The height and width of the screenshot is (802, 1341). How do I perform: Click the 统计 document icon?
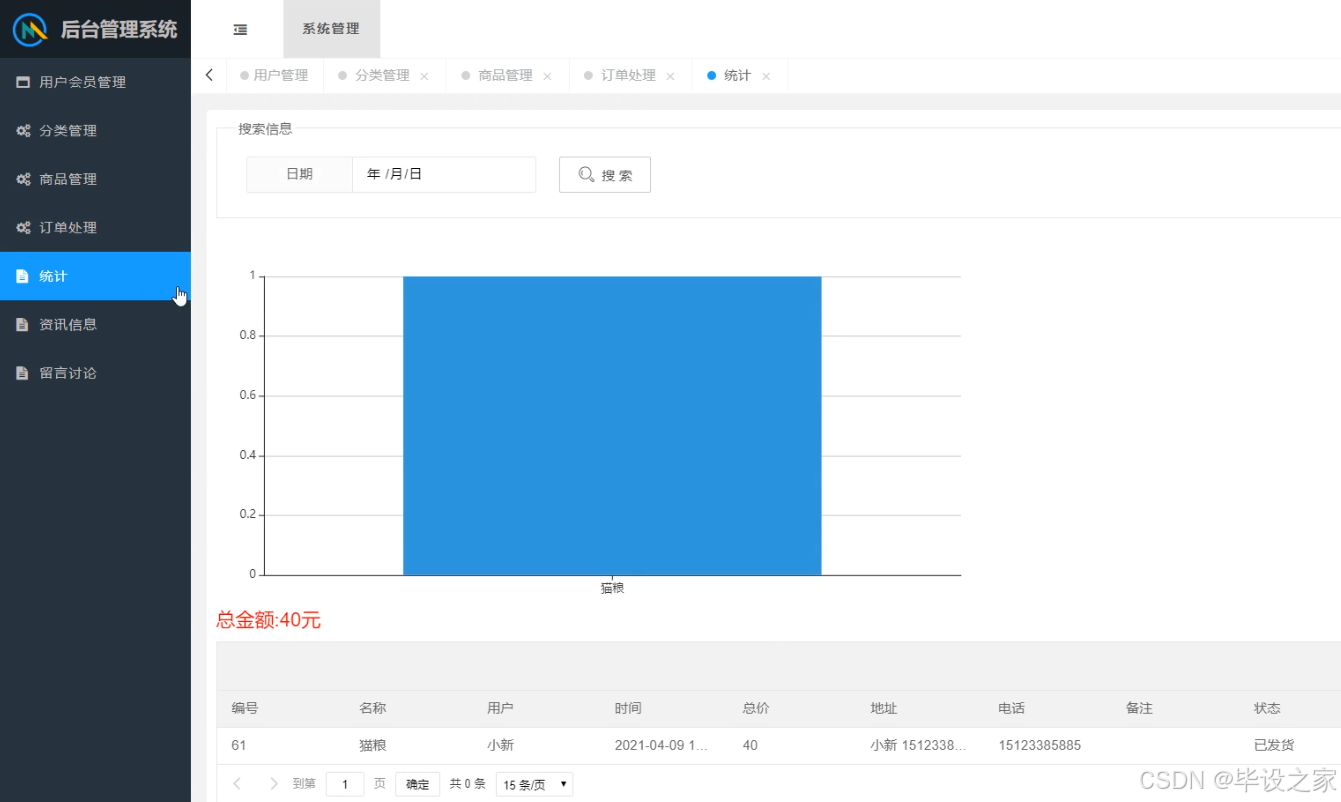click(x=25, y=276)
